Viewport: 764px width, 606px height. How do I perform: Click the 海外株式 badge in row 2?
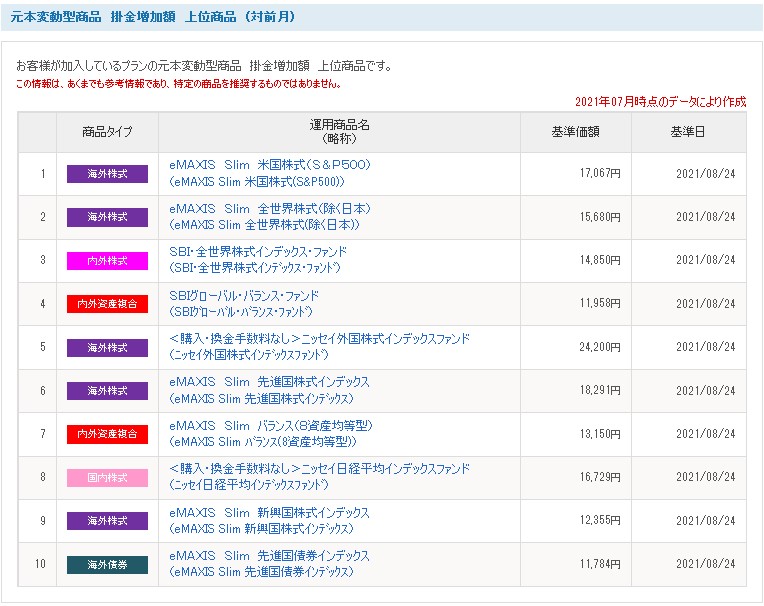(x=107, y=217)
